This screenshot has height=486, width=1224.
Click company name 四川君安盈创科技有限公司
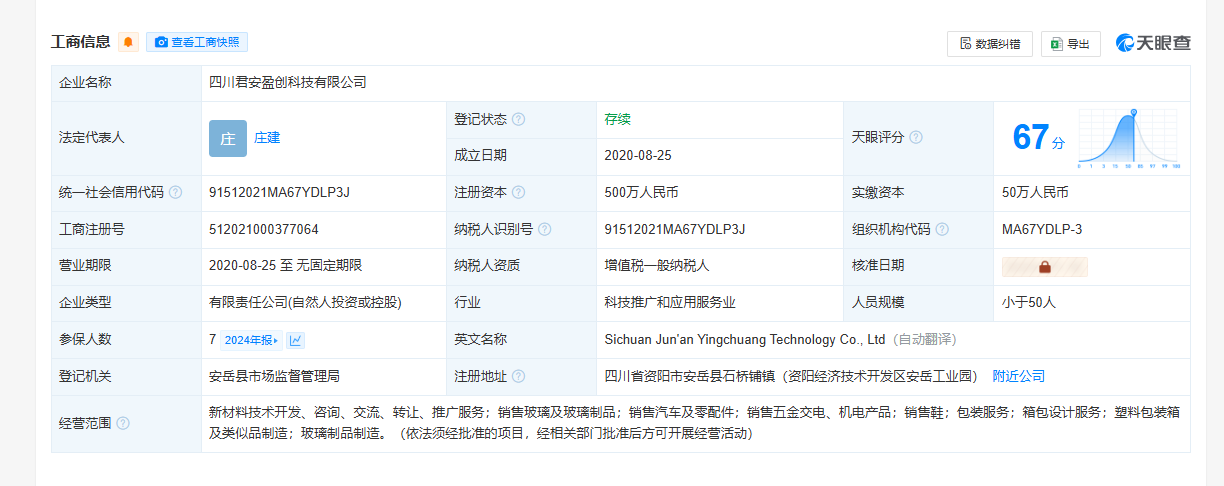click(x=287, y=82)
